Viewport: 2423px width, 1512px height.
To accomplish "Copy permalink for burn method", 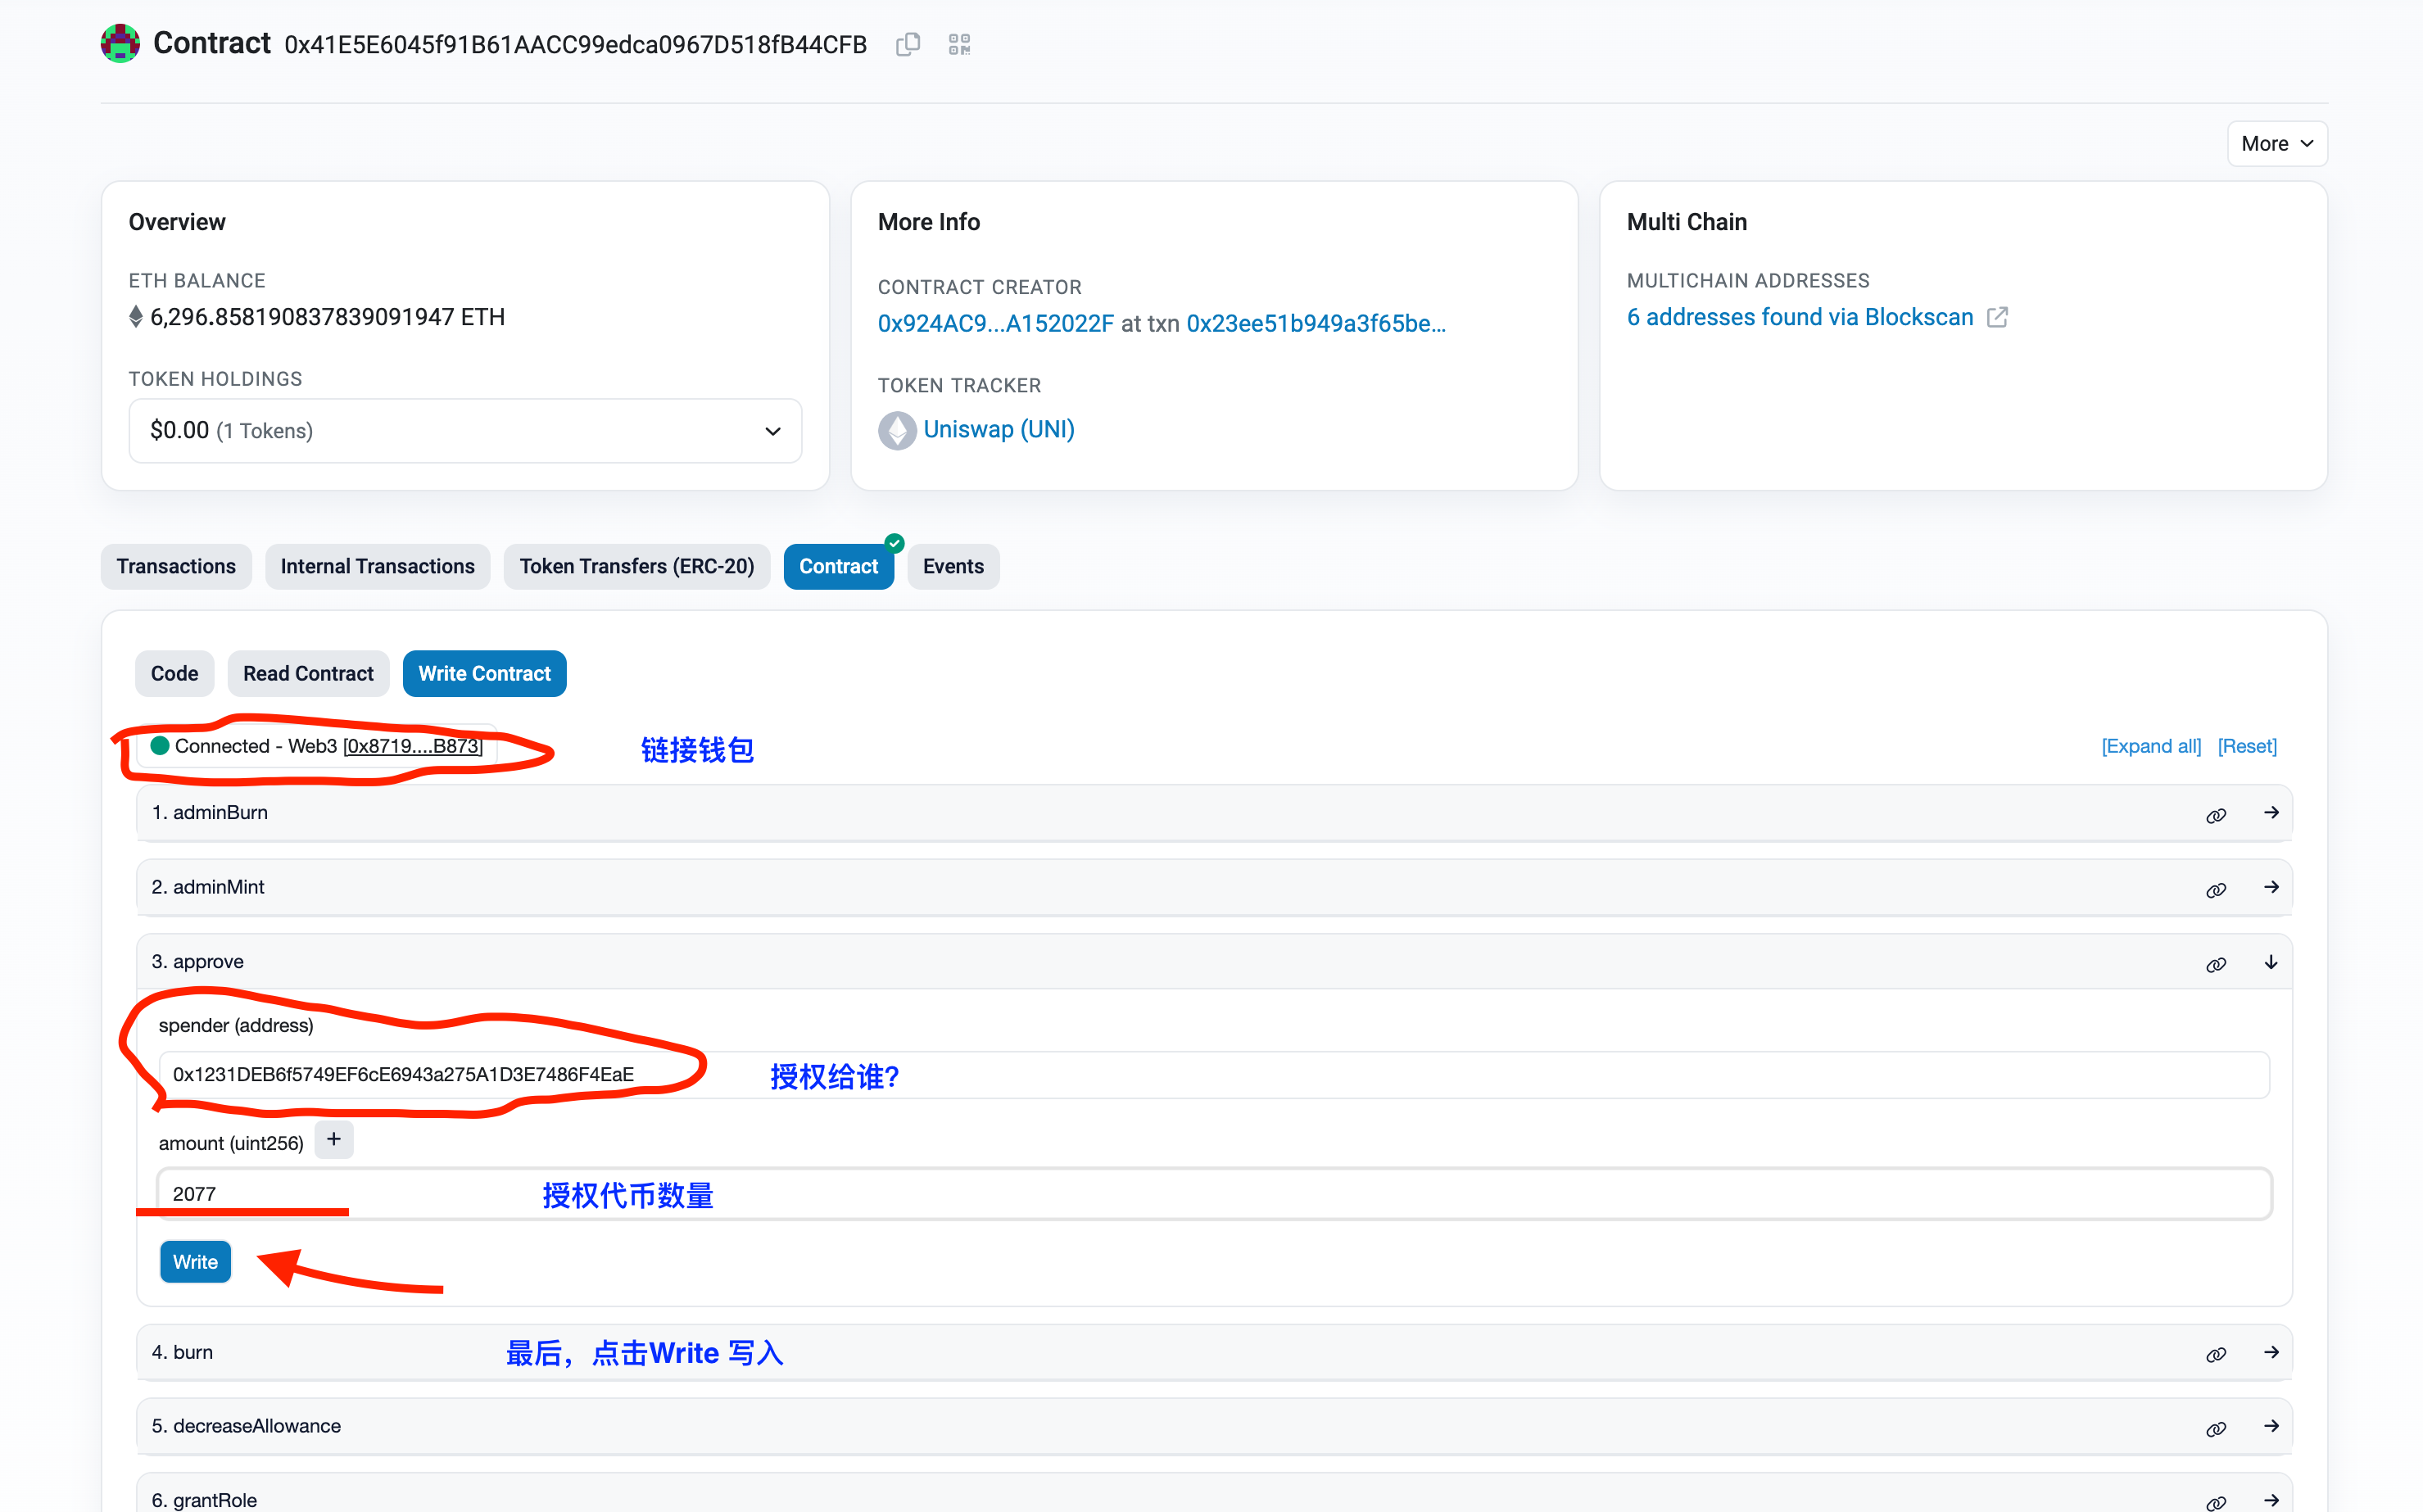I will (x=2216, y=1354).
